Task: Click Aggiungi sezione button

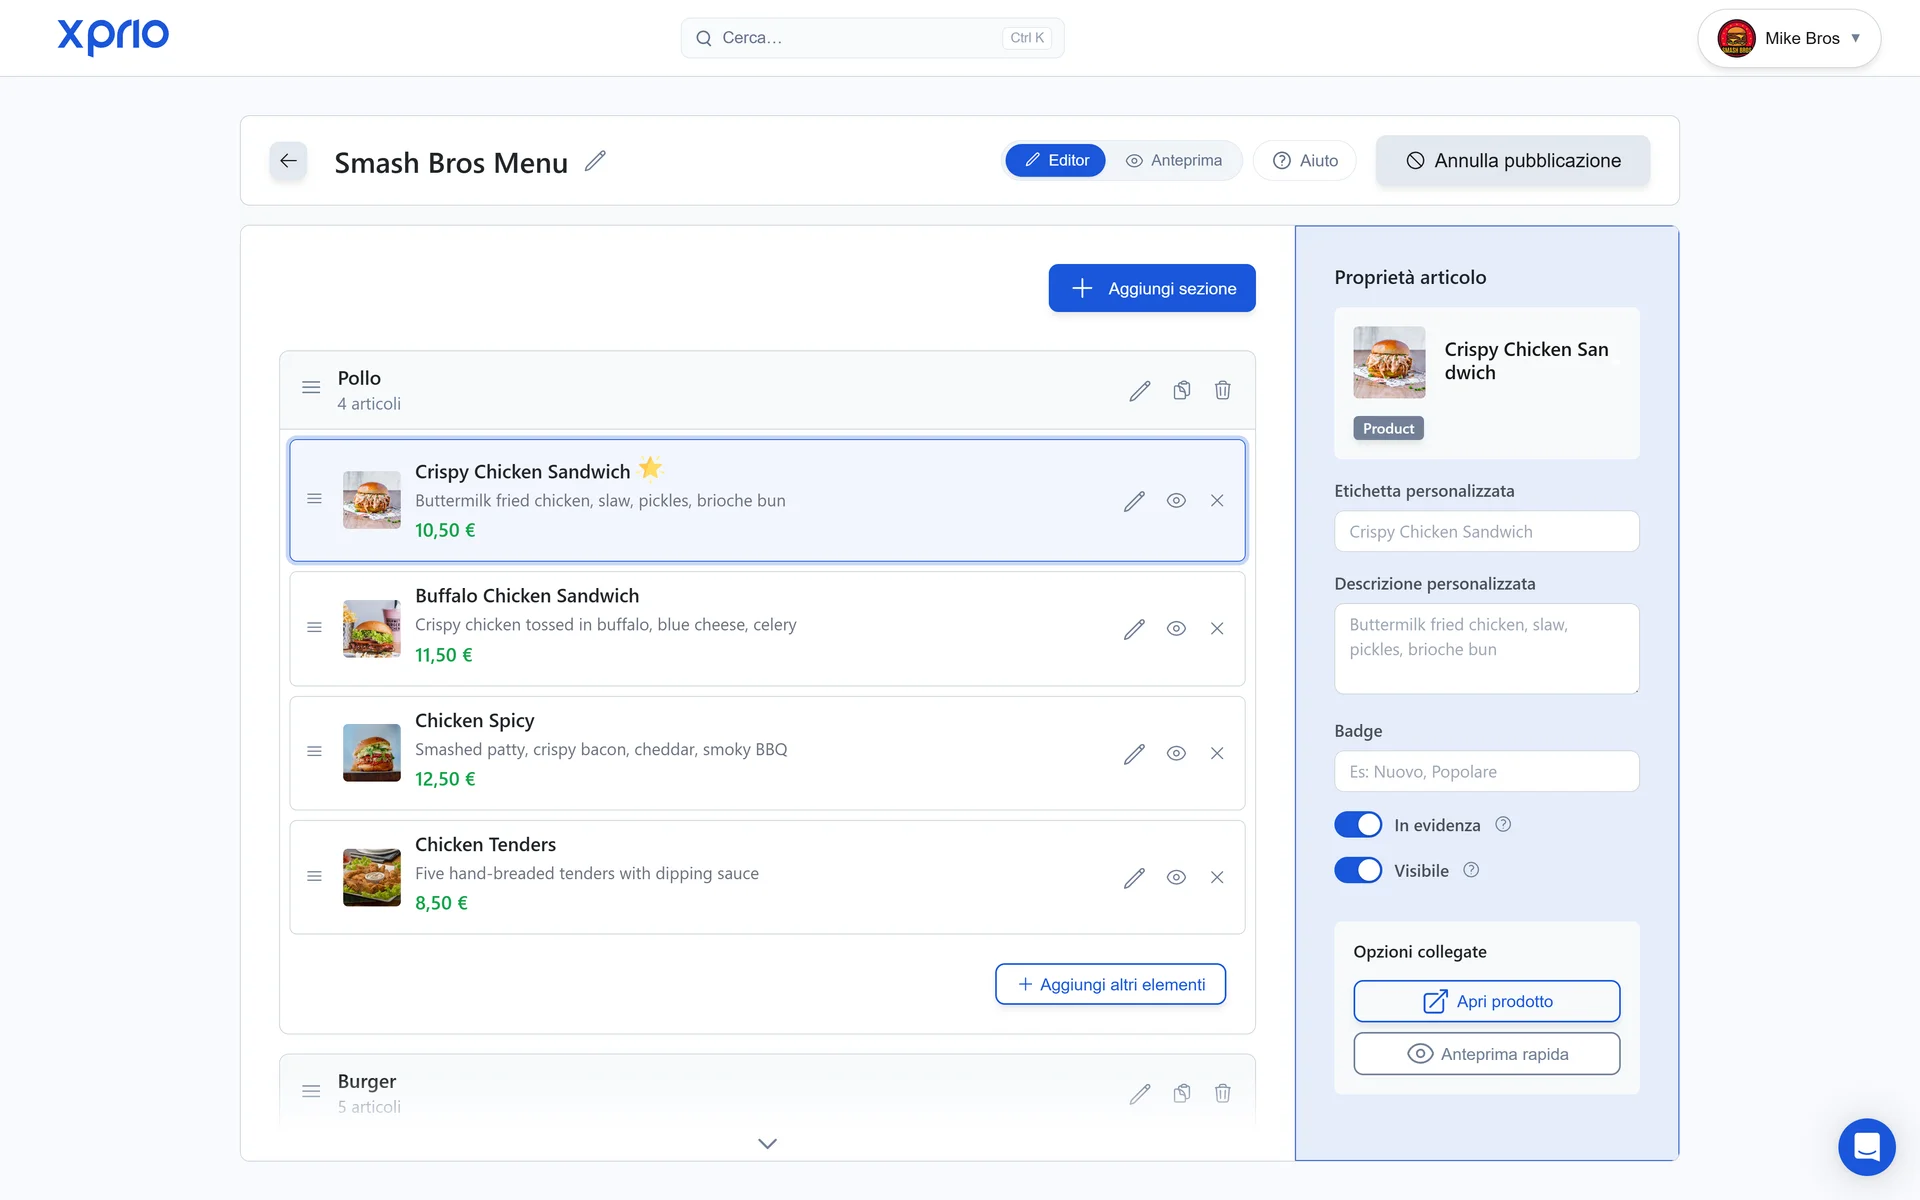Action: 1152,288
